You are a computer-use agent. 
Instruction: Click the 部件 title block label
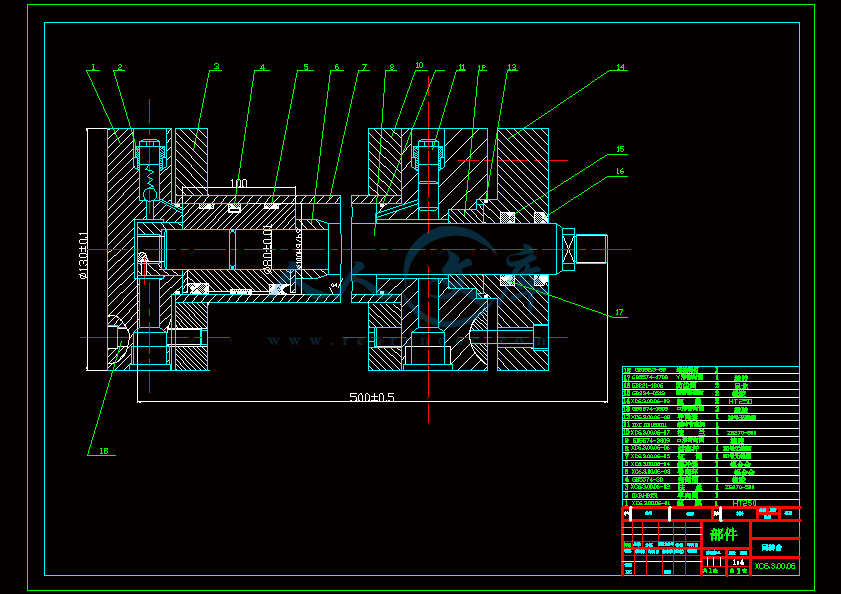[724, 534]
